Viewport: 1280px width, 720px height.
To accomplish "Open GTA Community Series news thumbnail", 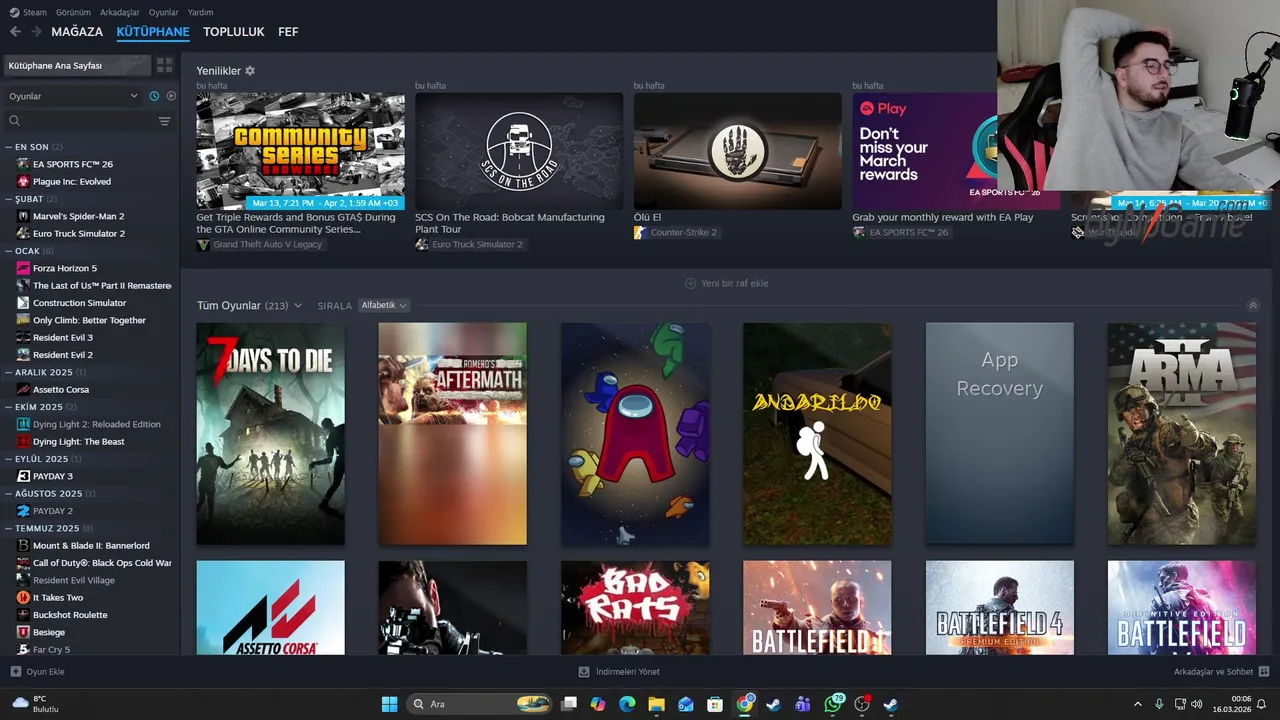I will coord(300,151).
